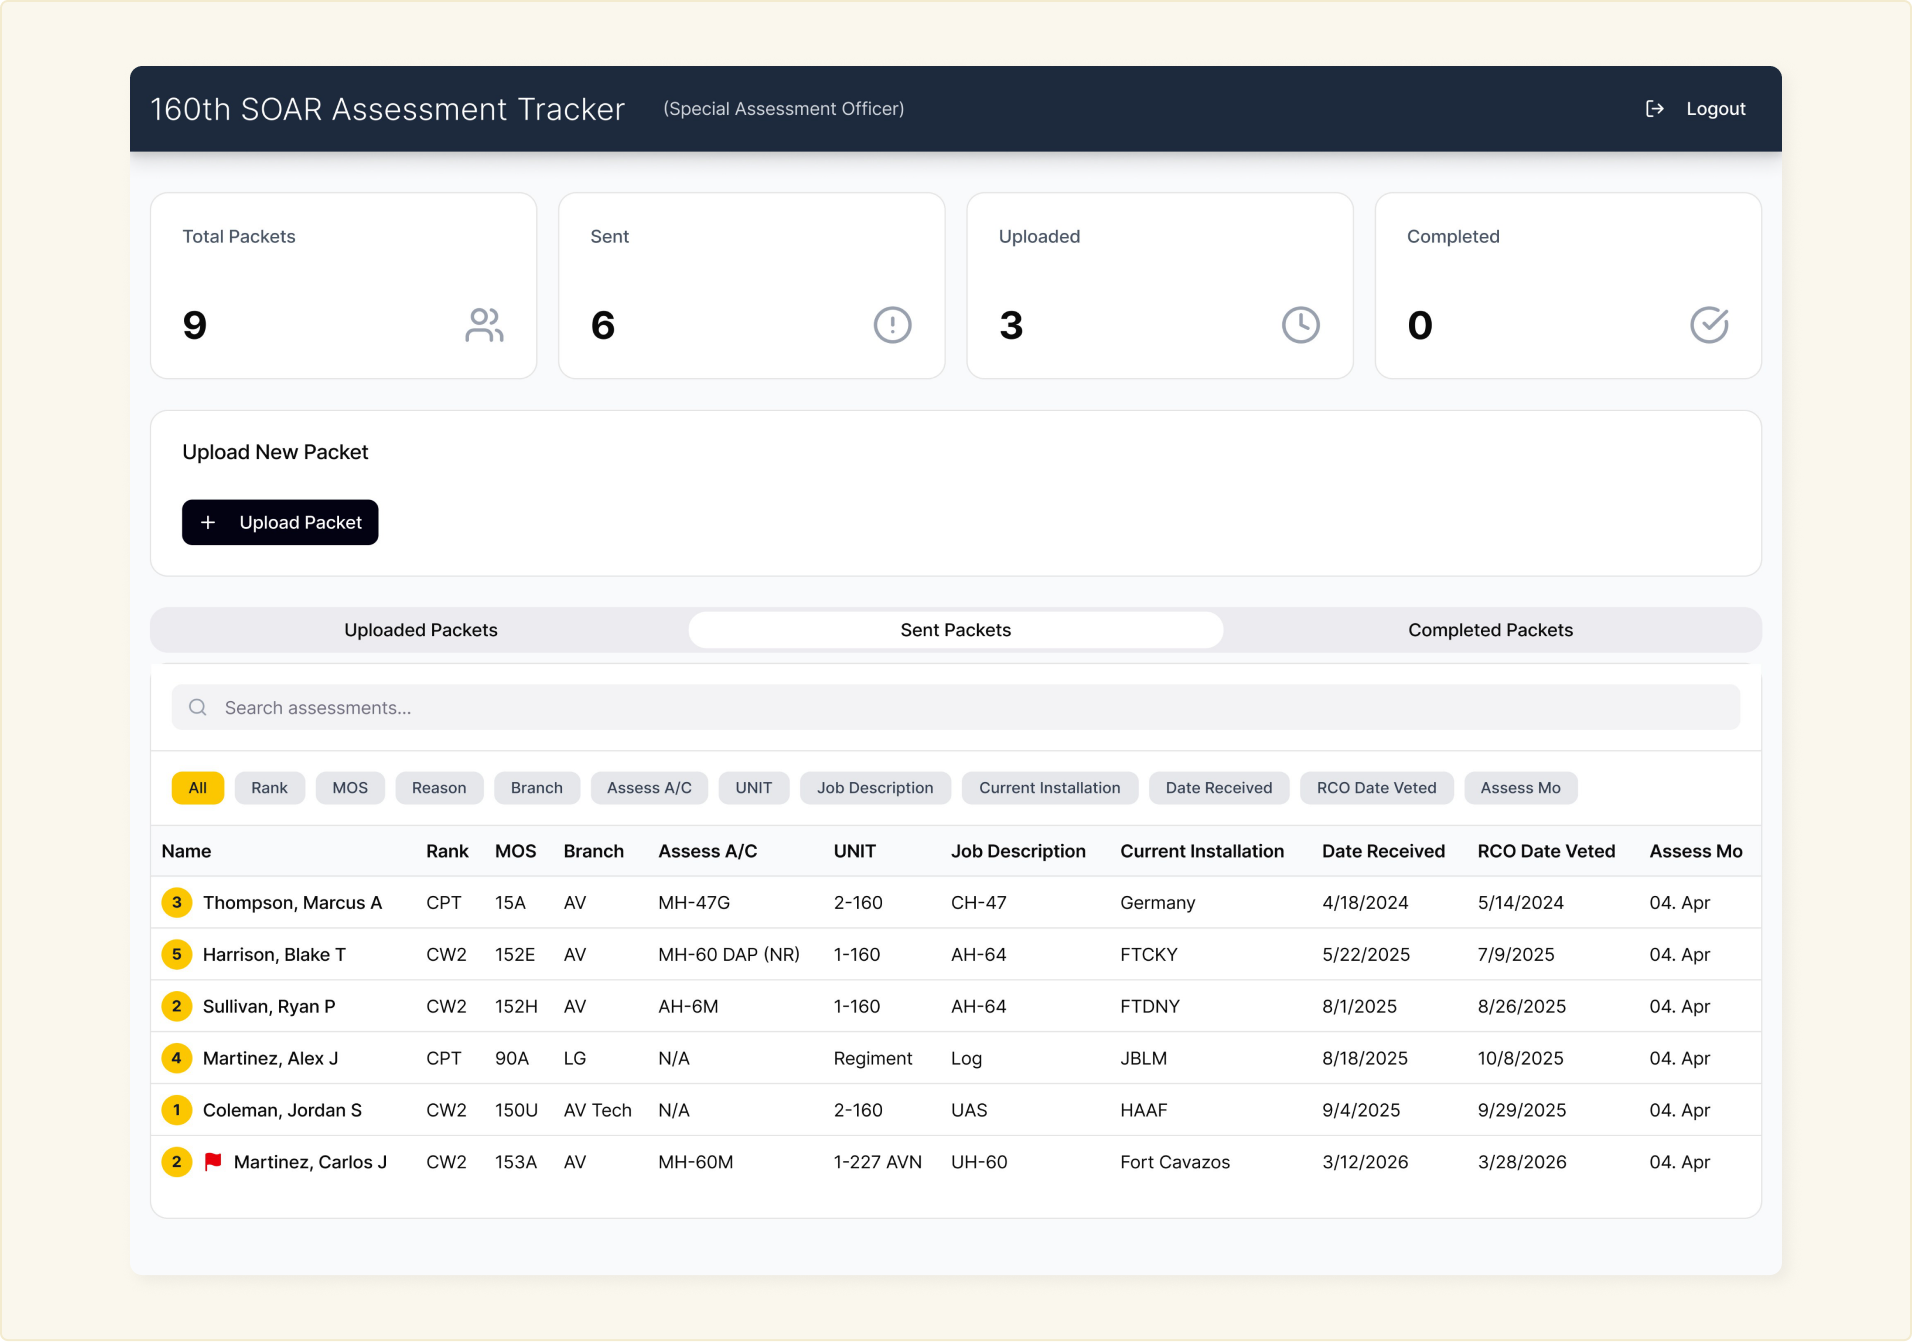Click the Date Received column header
The image size is (1912, 1342).
[1383, 851]
